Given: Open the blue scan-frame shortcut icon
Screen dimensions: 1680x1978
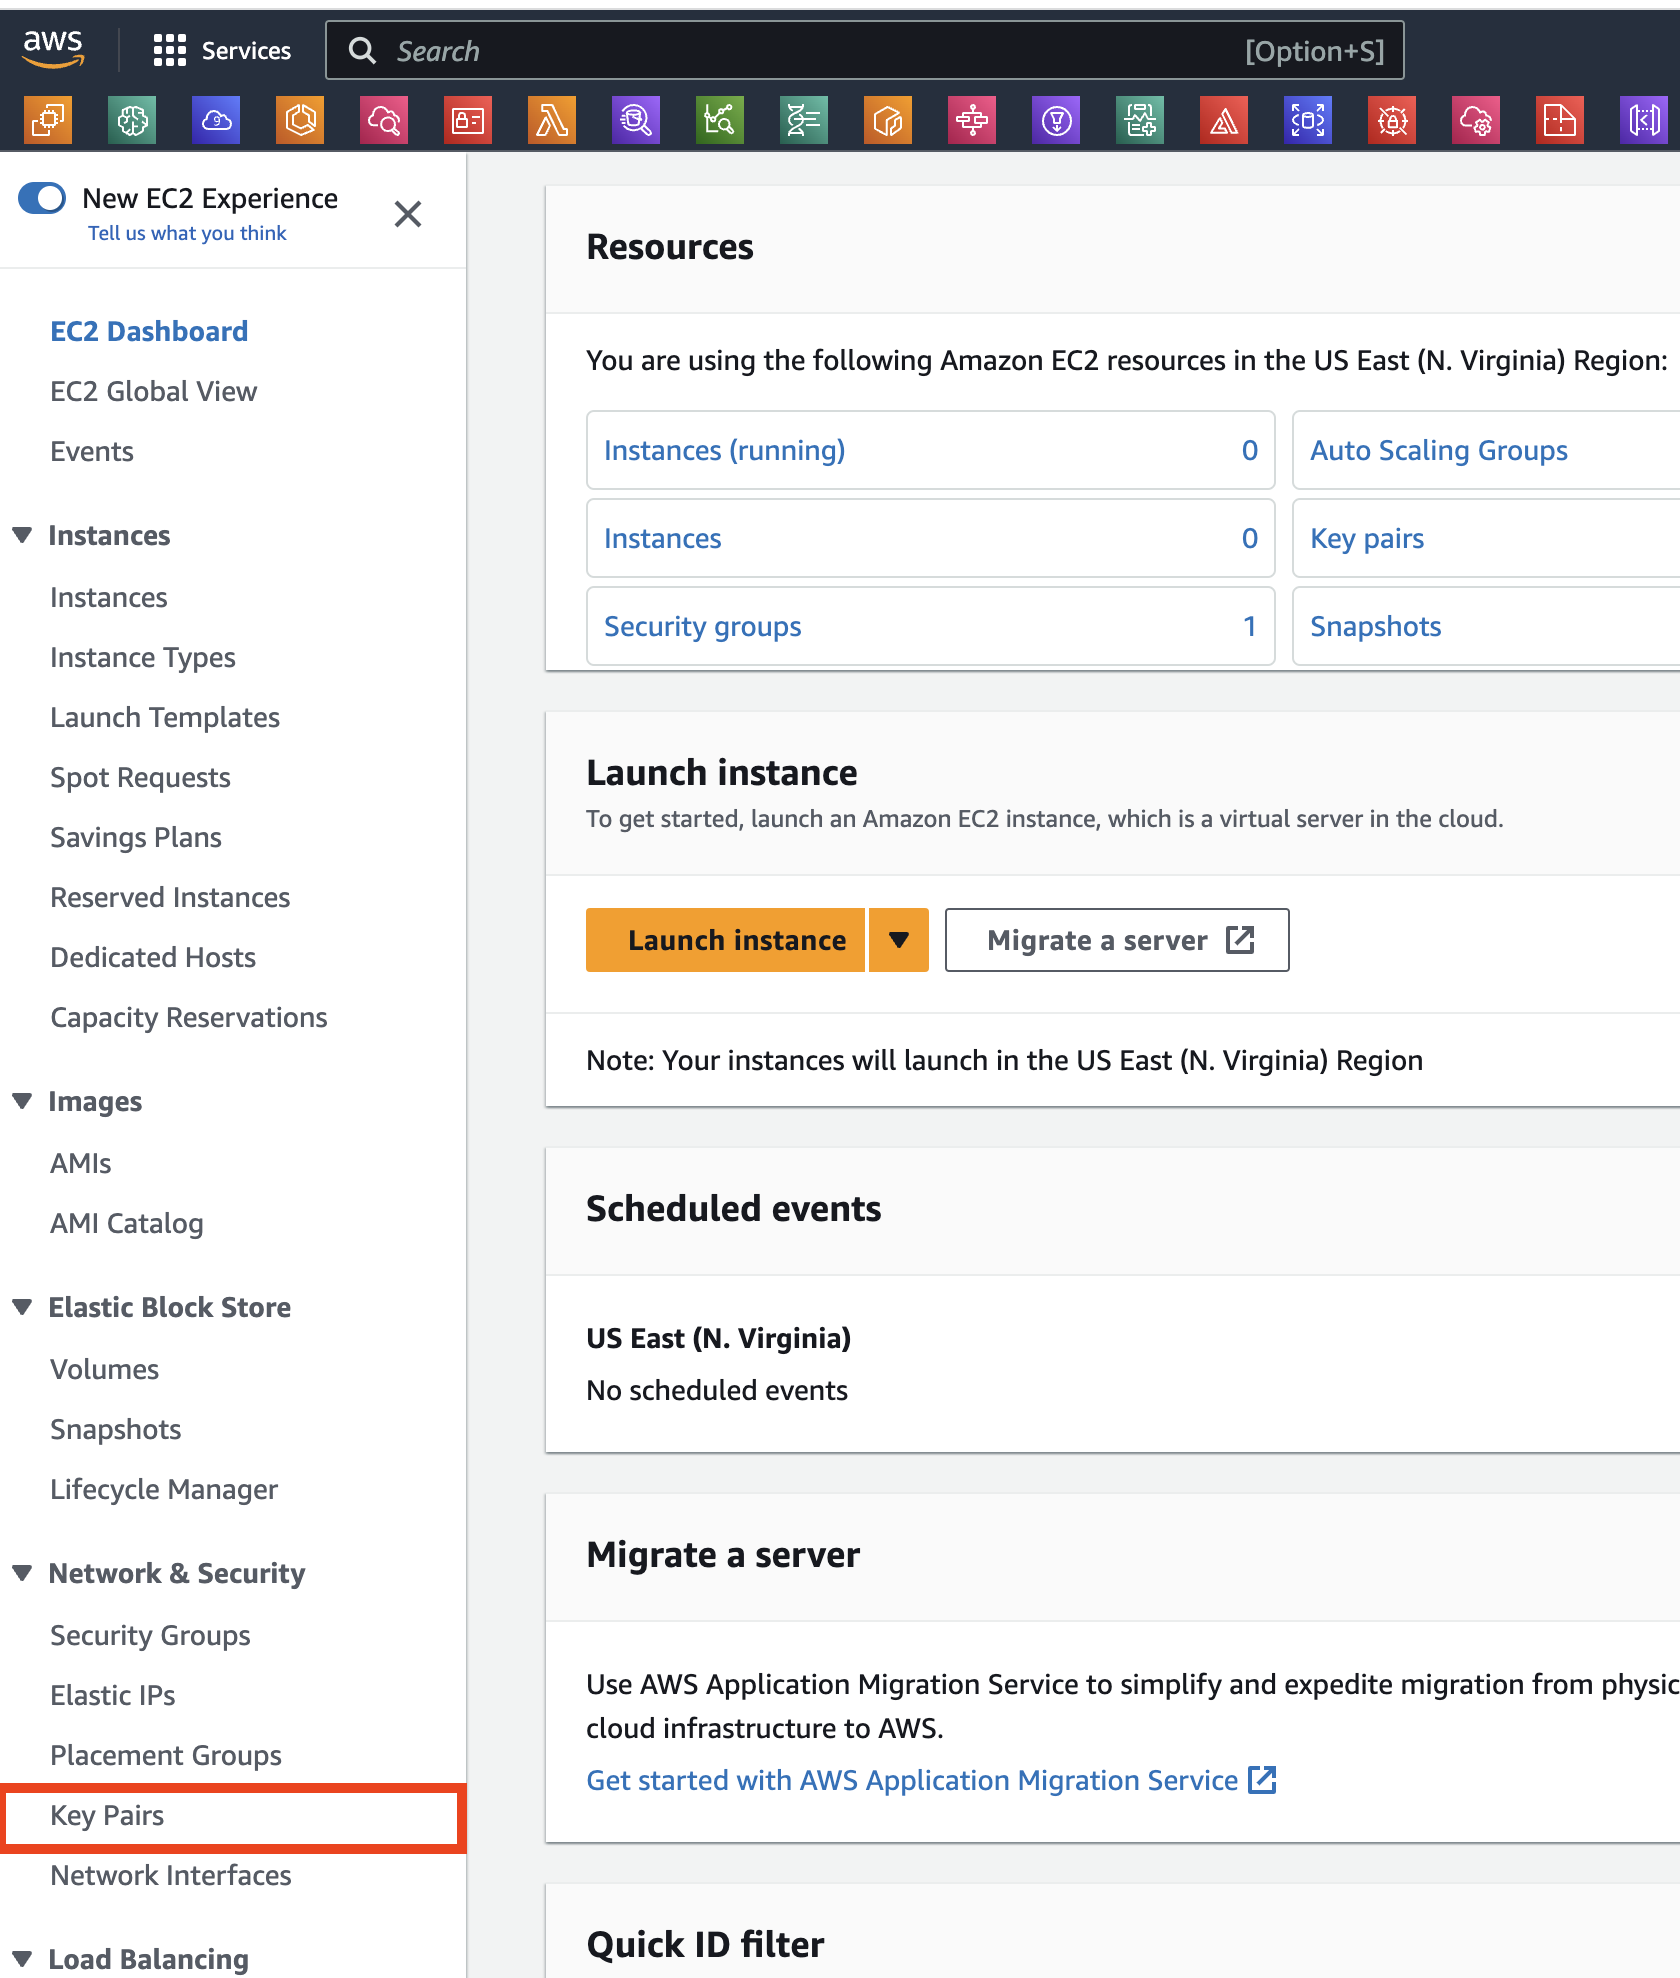Looking at the screenshot, I should pyautogui.click(x=1308, y=121).
